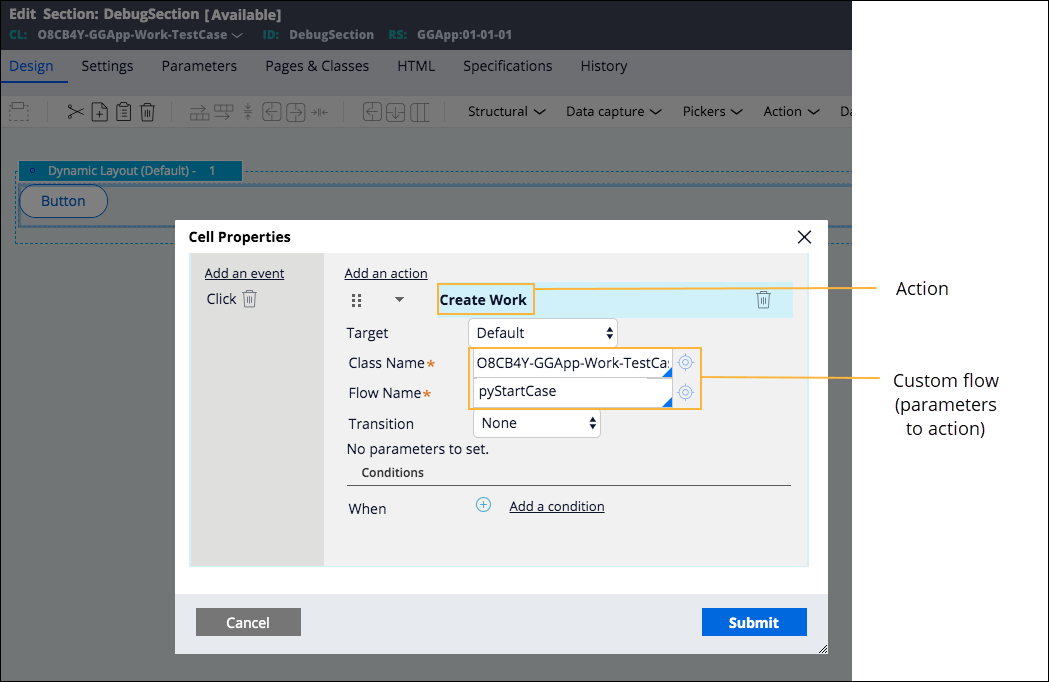Image resolution: width=1049 pixels, height=682 pixels.
Task: Delete the Click event with trash icon
Action: pyautogui.click(x=250, y=299)
